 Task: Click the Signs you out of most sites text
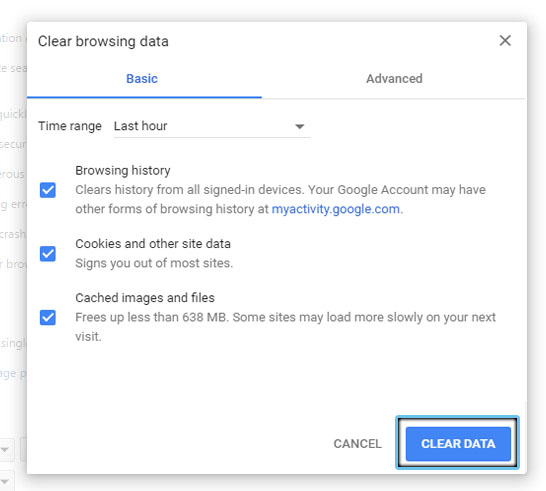coord(154,263)
